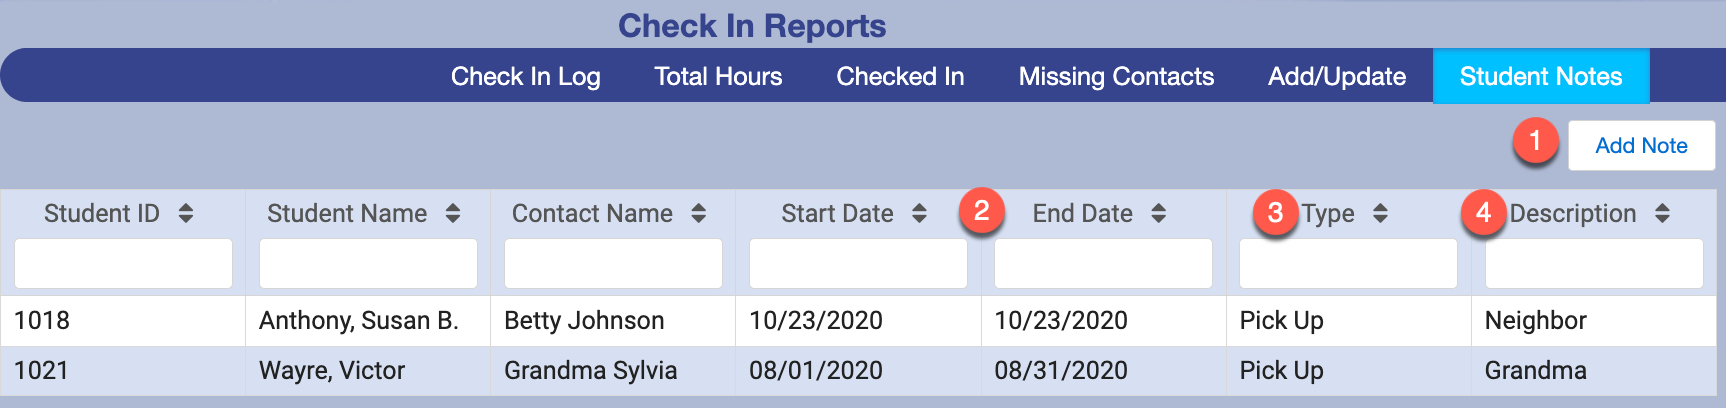Click the Student Name filter box
Viewport: 1726px width, 408px height.
pos(368,264)
